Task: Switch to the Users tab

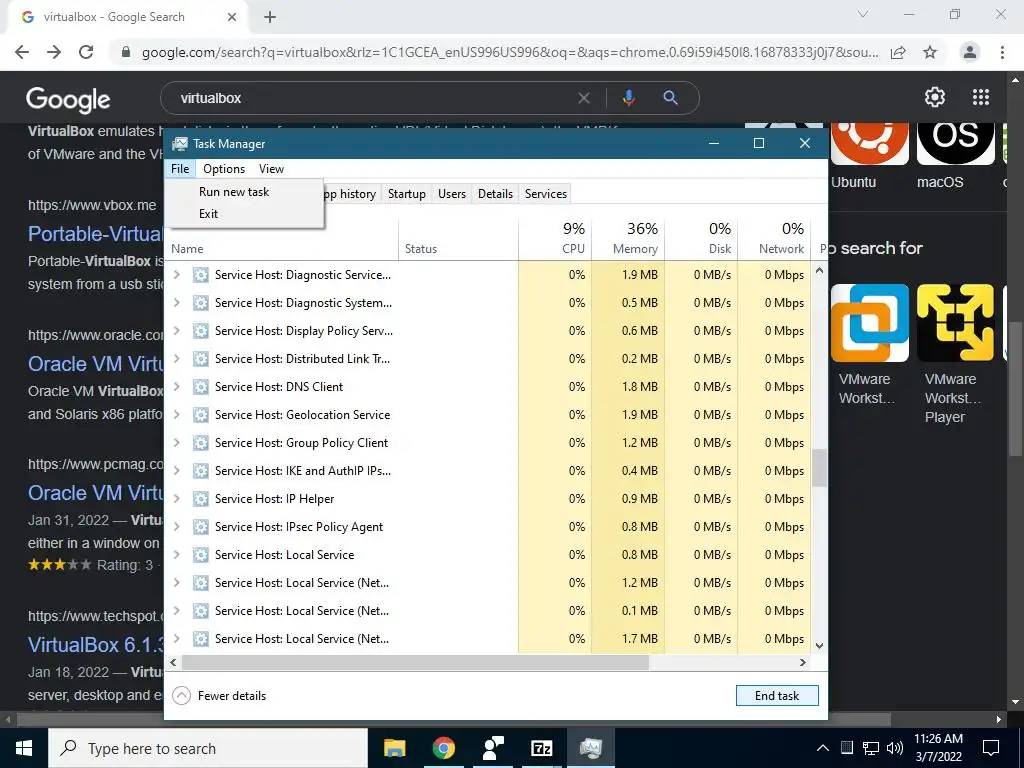Action: [452, 193]
